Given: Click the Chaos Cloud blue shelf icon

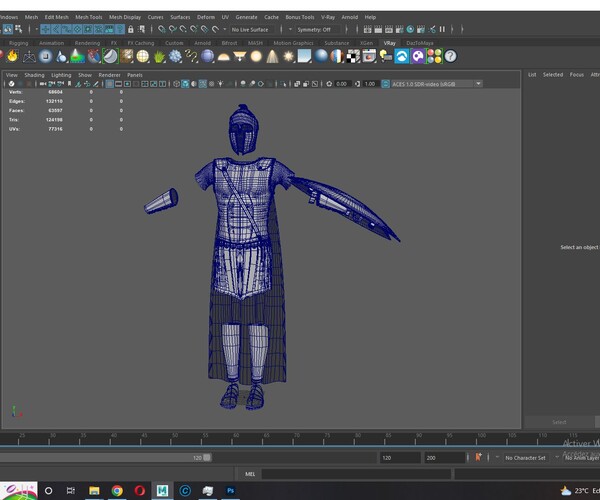Looking at the screenshot, I should pos(402,56).
